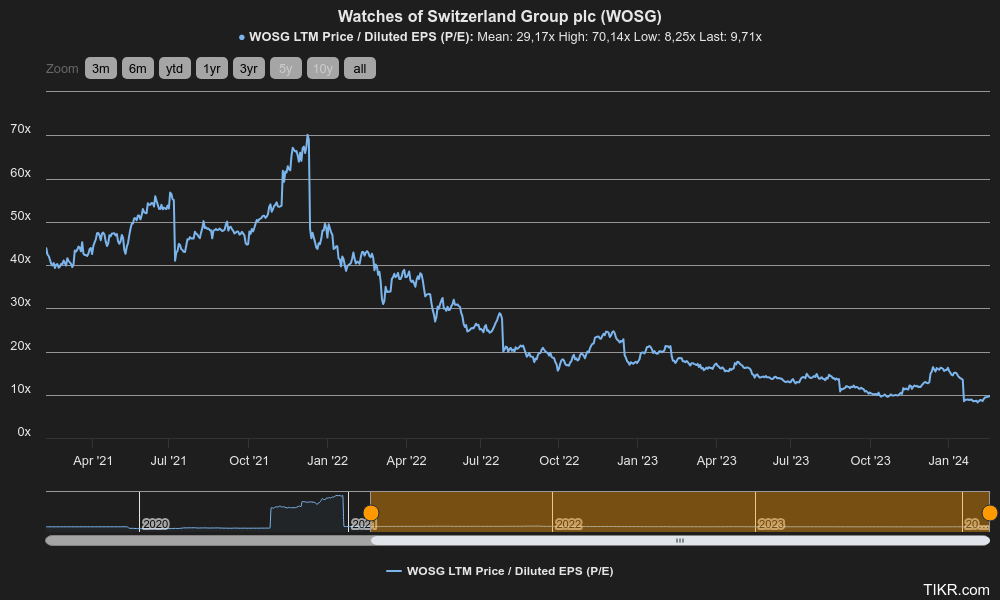The height and width of the screenshot is (600, 1000).
Task: Click the 2020 label in the navigator
Action: tap(155, 524)
